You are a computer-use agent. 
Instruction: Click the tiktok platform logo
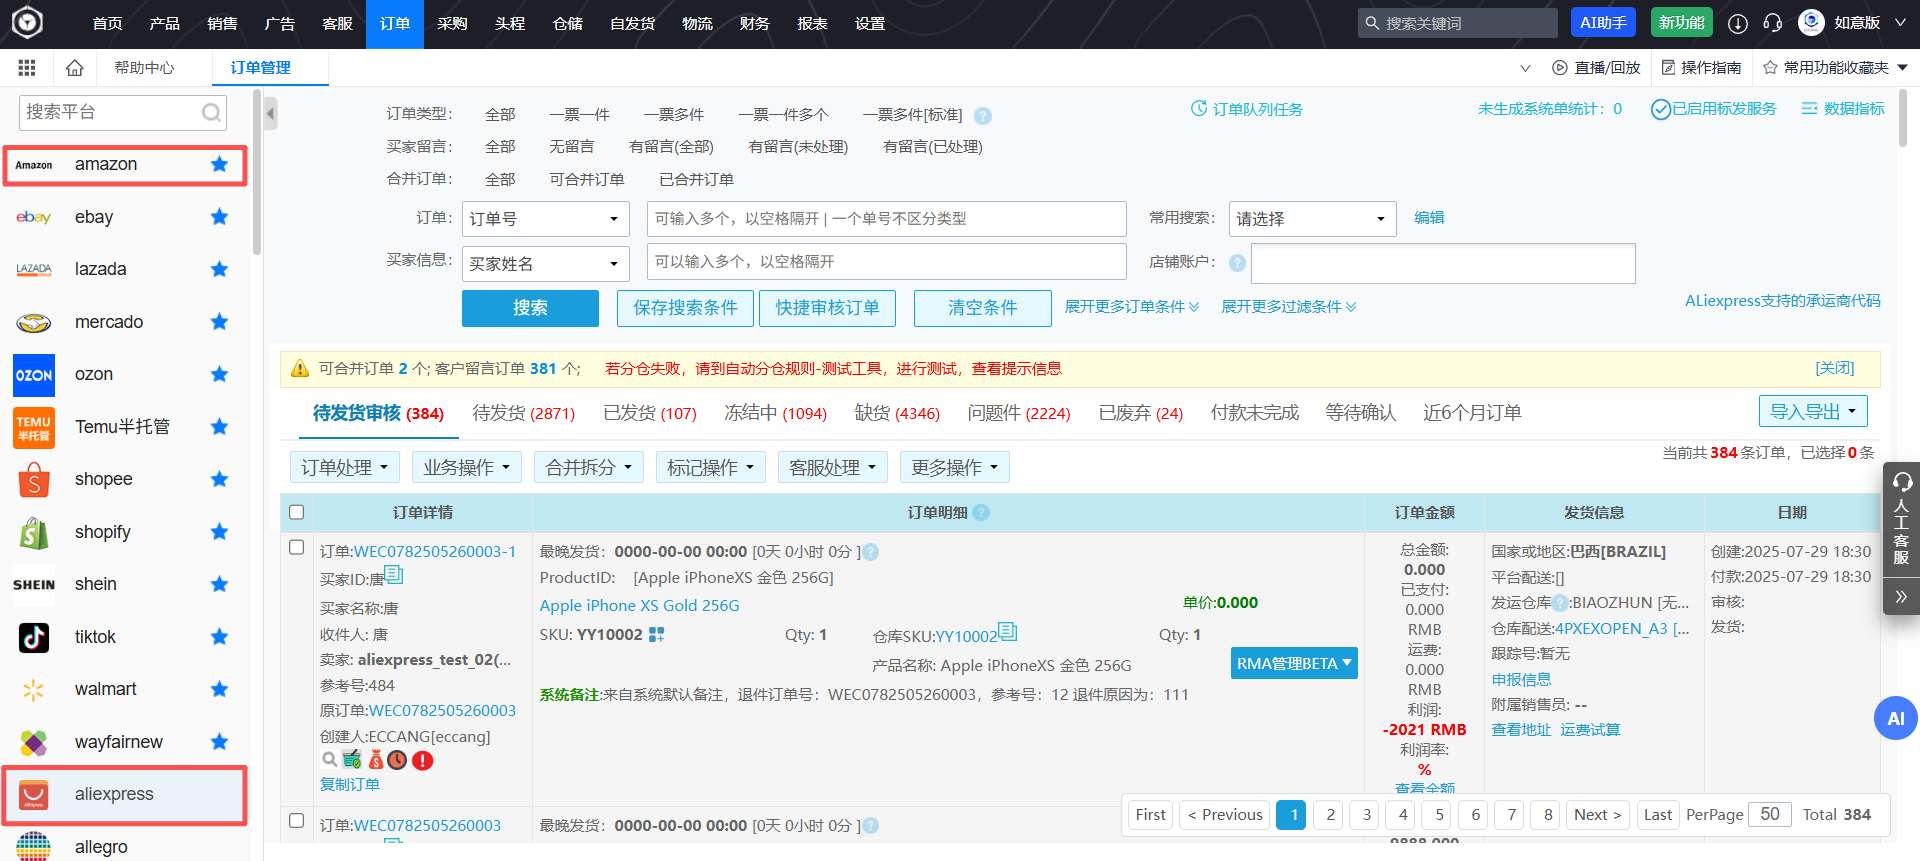point(34,637)
